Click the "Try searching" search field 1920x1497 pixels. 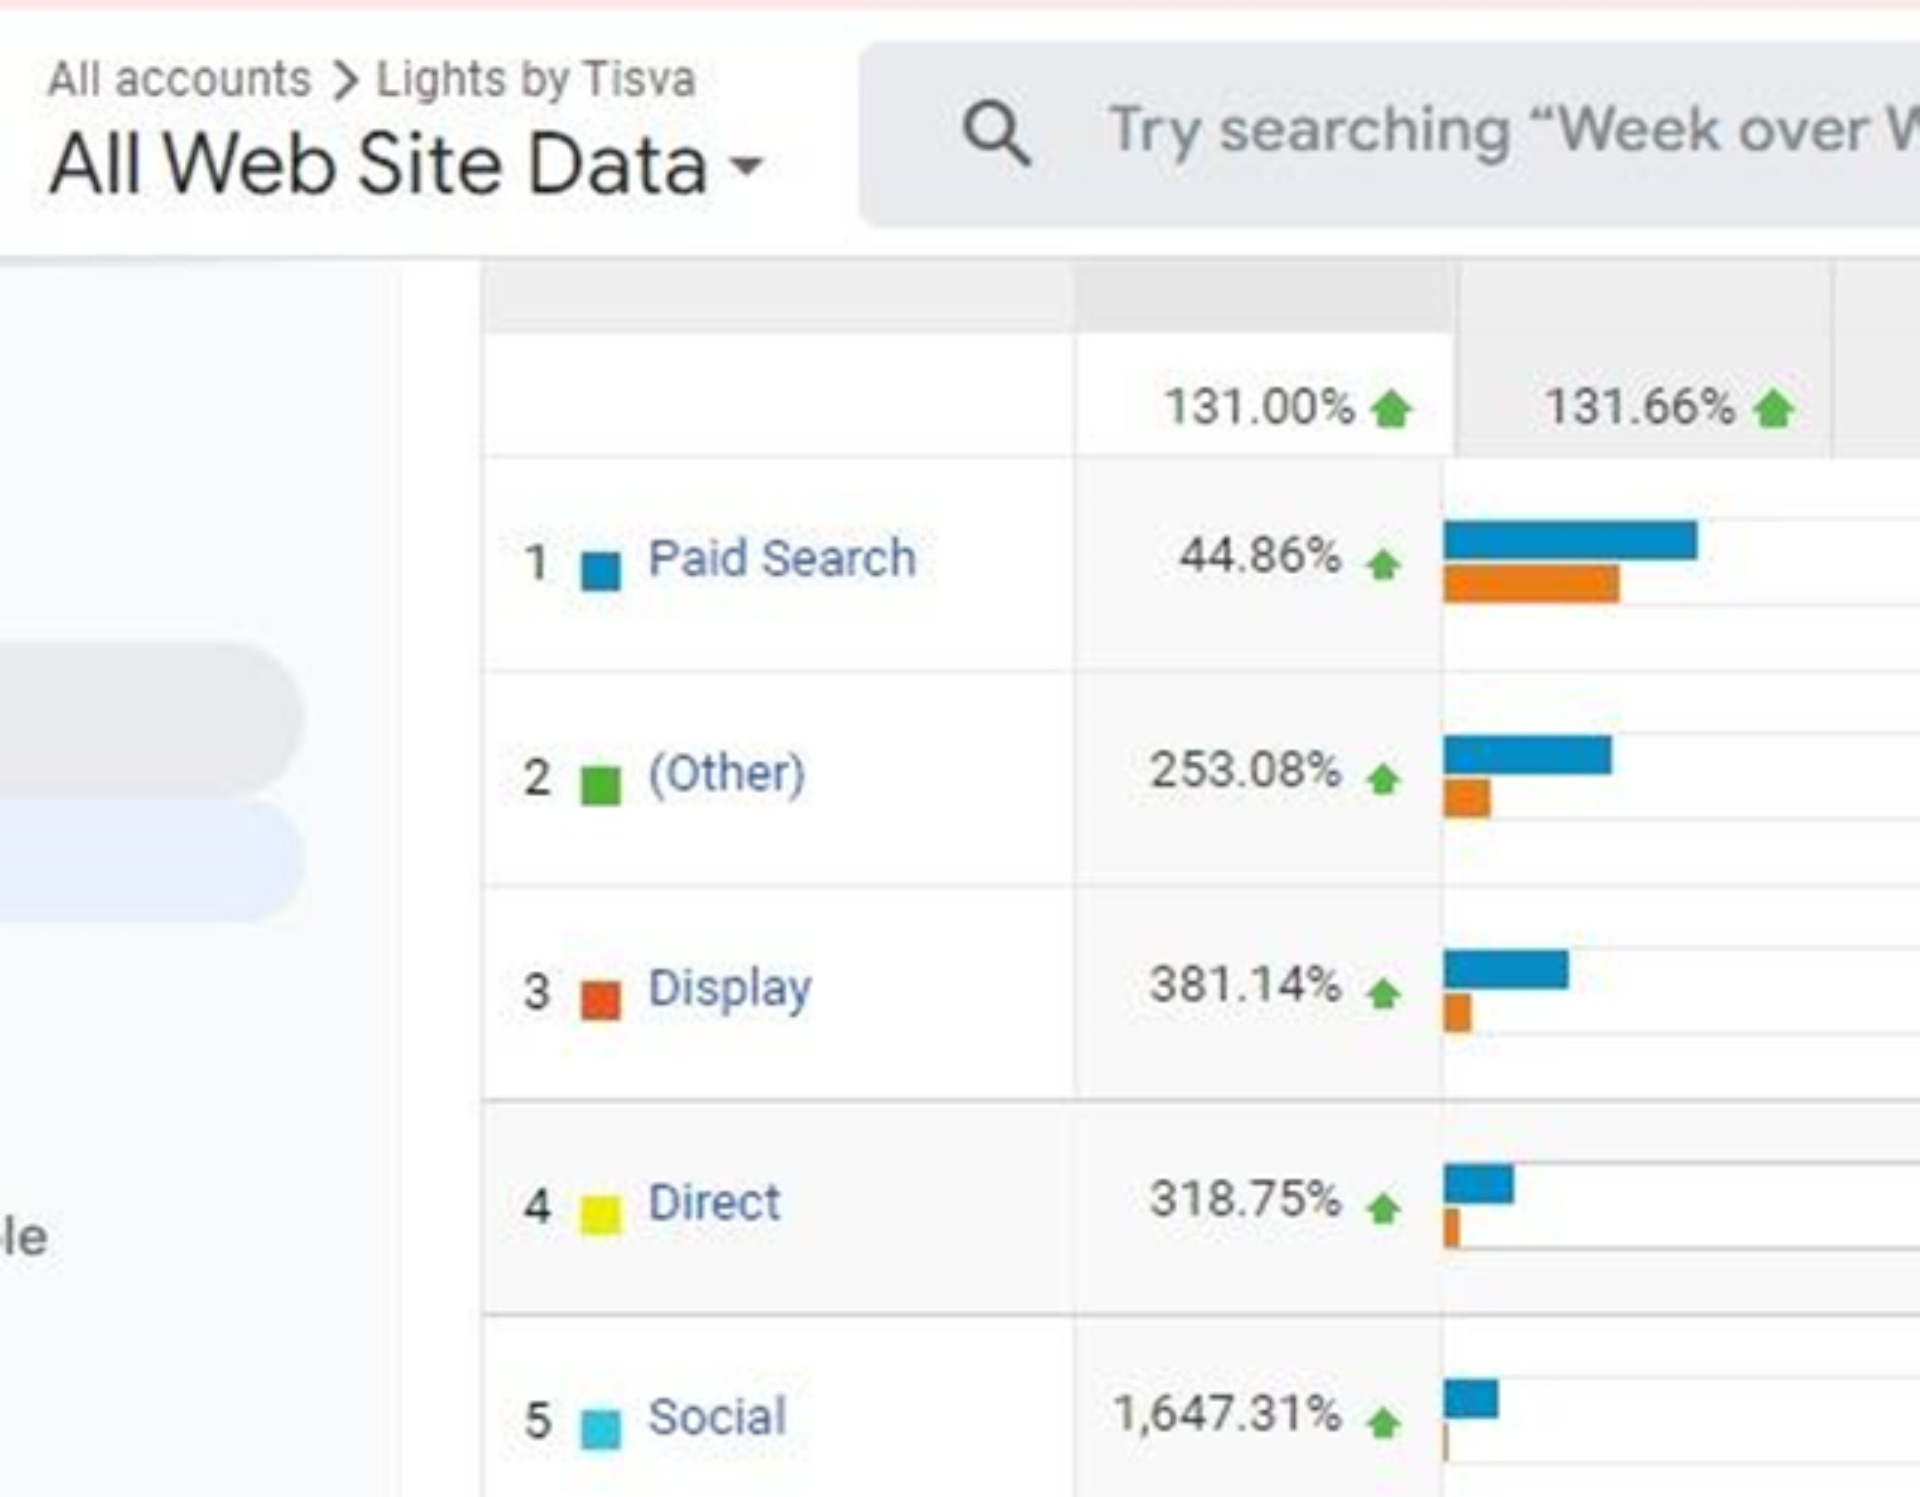[x=1500, y=133]
